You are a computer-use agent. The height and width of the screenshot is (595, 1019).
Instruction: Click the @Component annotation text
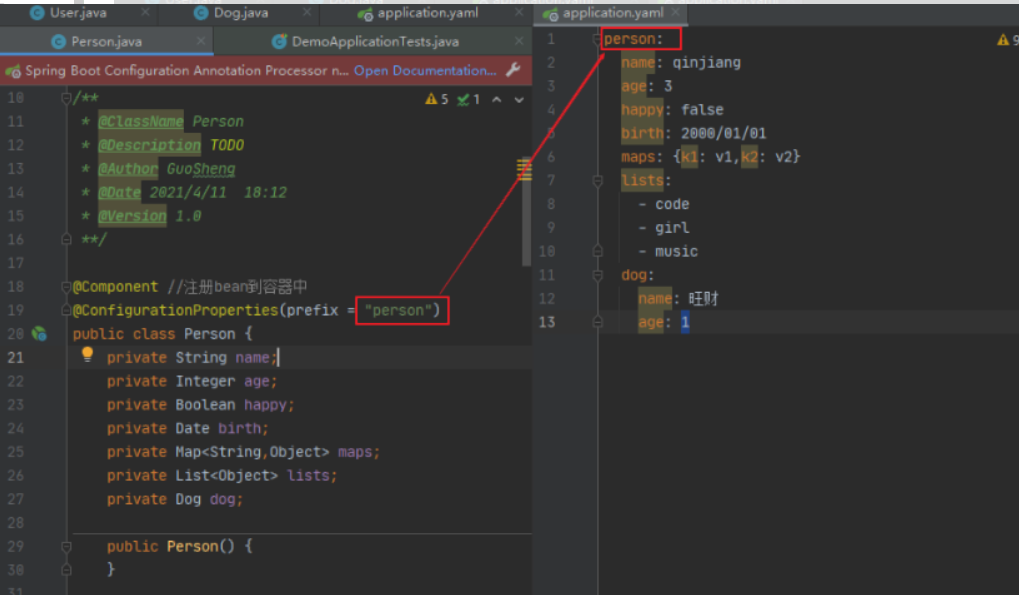pyautogui.click(x=115, y=286)
